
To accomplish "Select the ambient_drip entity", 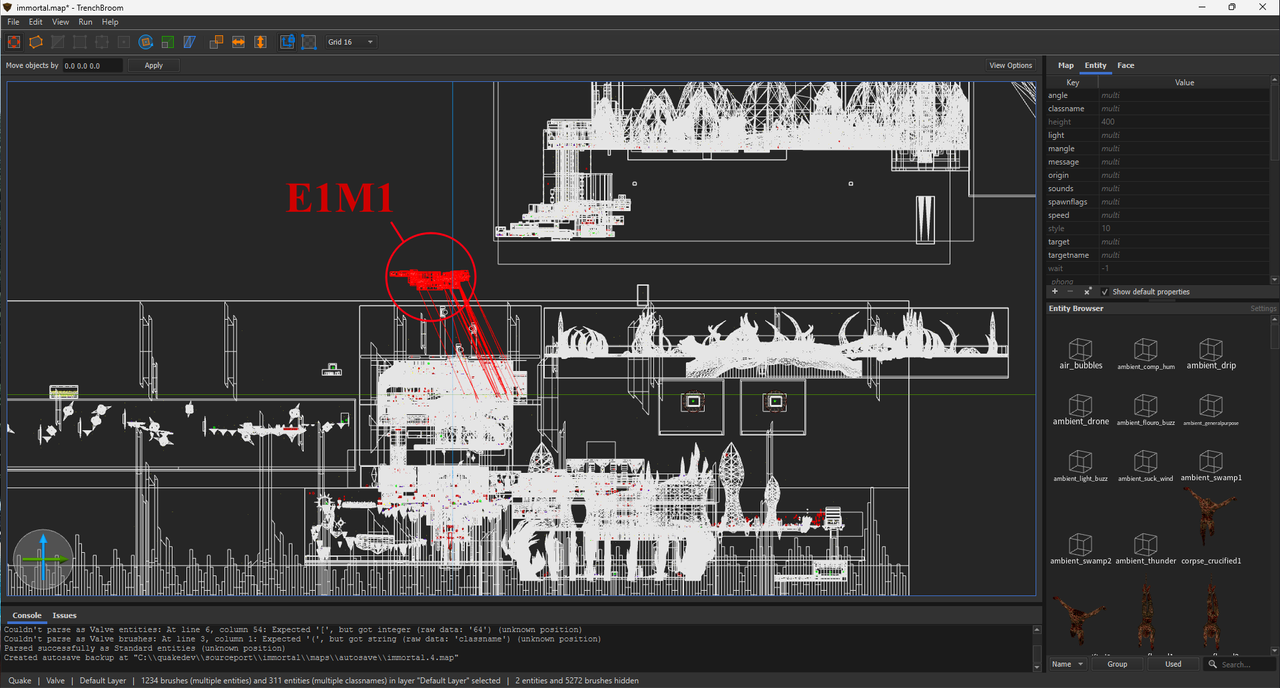I will tap(1211, 354).
